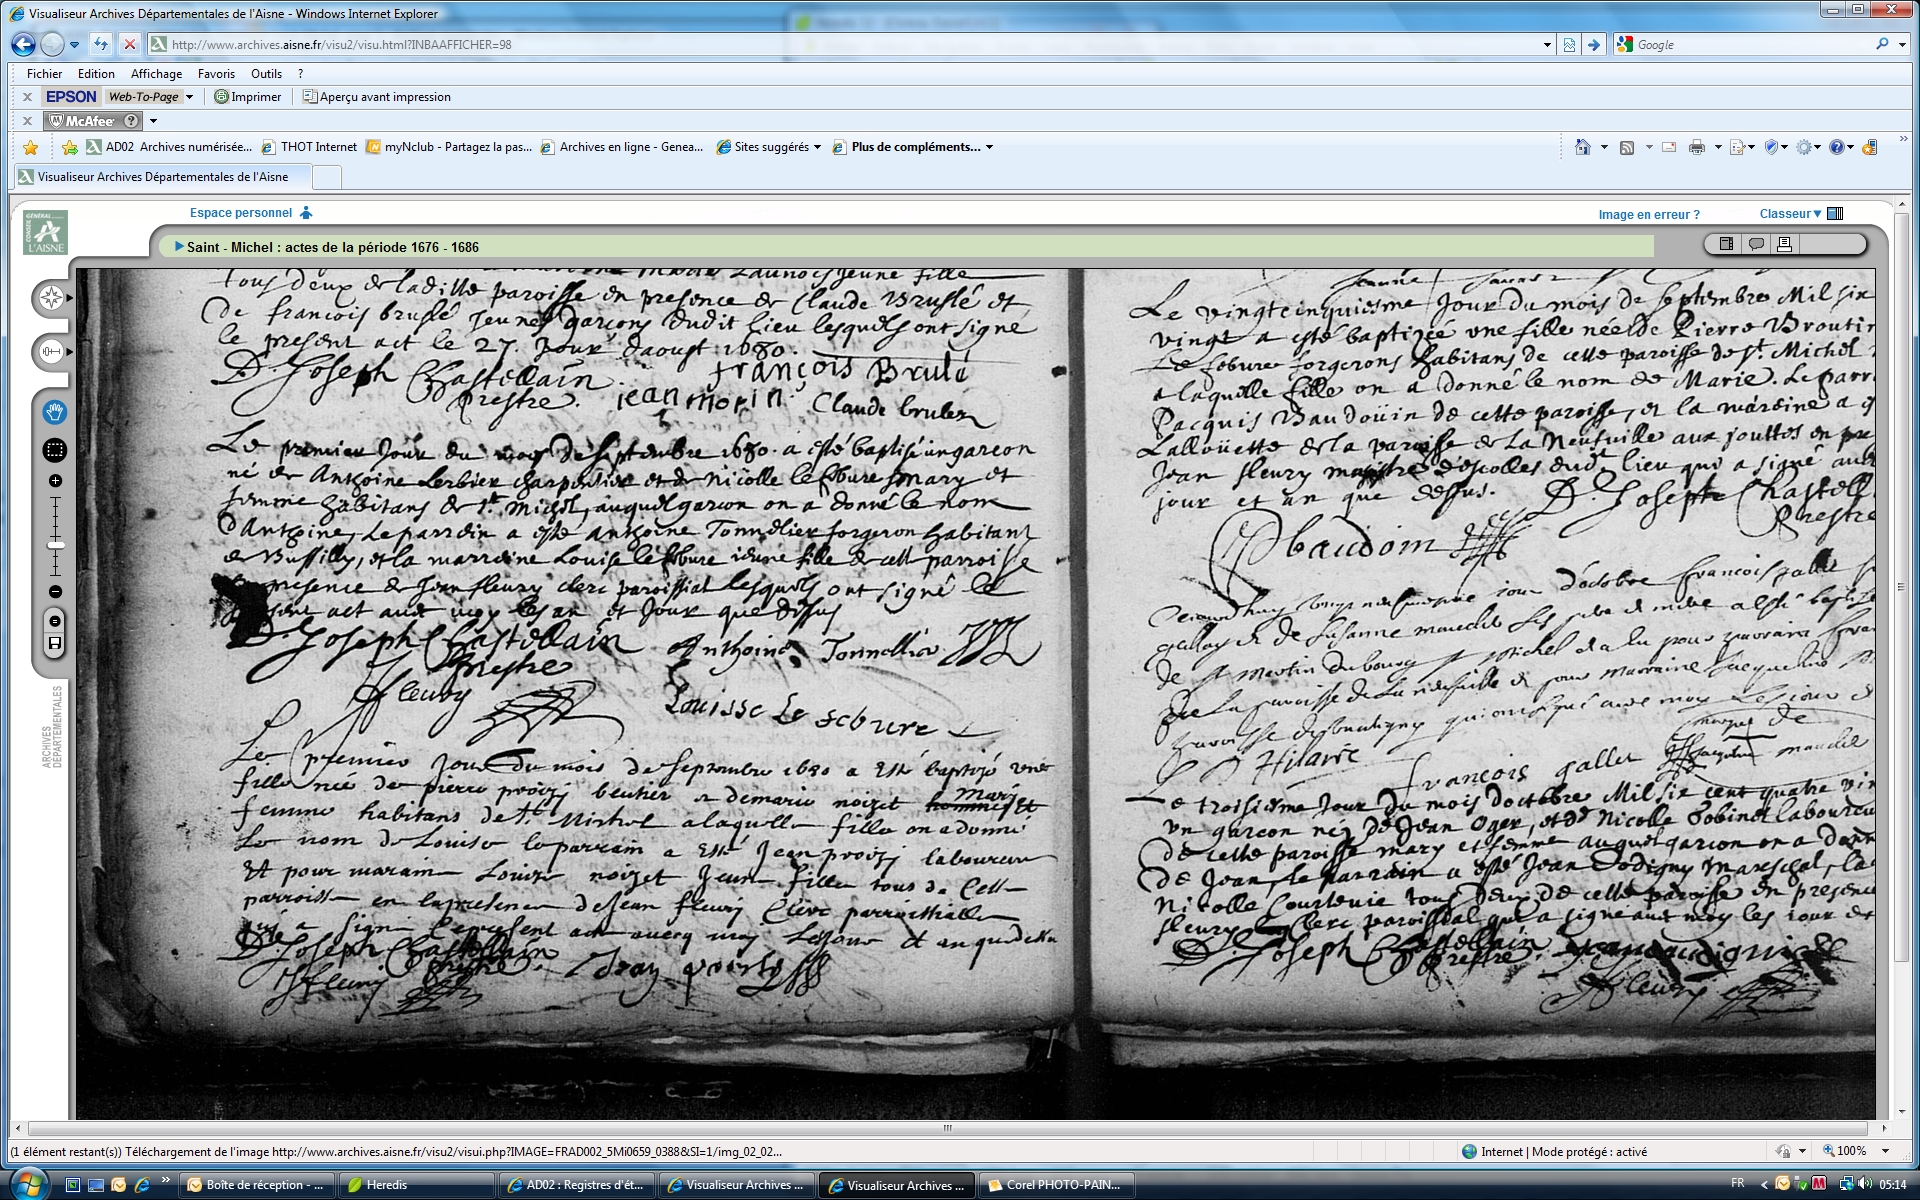Viewport: 1920px width, 1200px height.
Task: Open the register pages panel icon
Action: click(x=1726, y=244)
